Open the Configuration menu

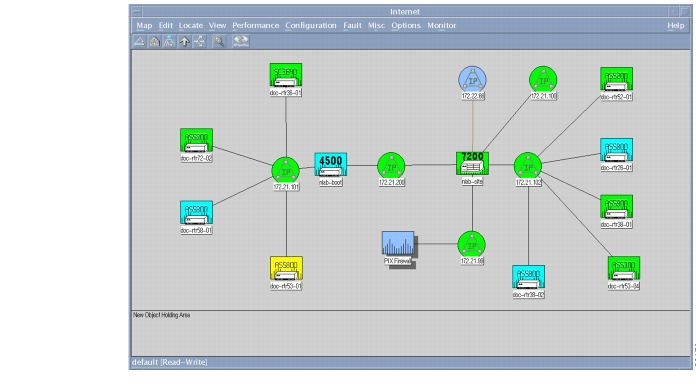coord(311,25)
